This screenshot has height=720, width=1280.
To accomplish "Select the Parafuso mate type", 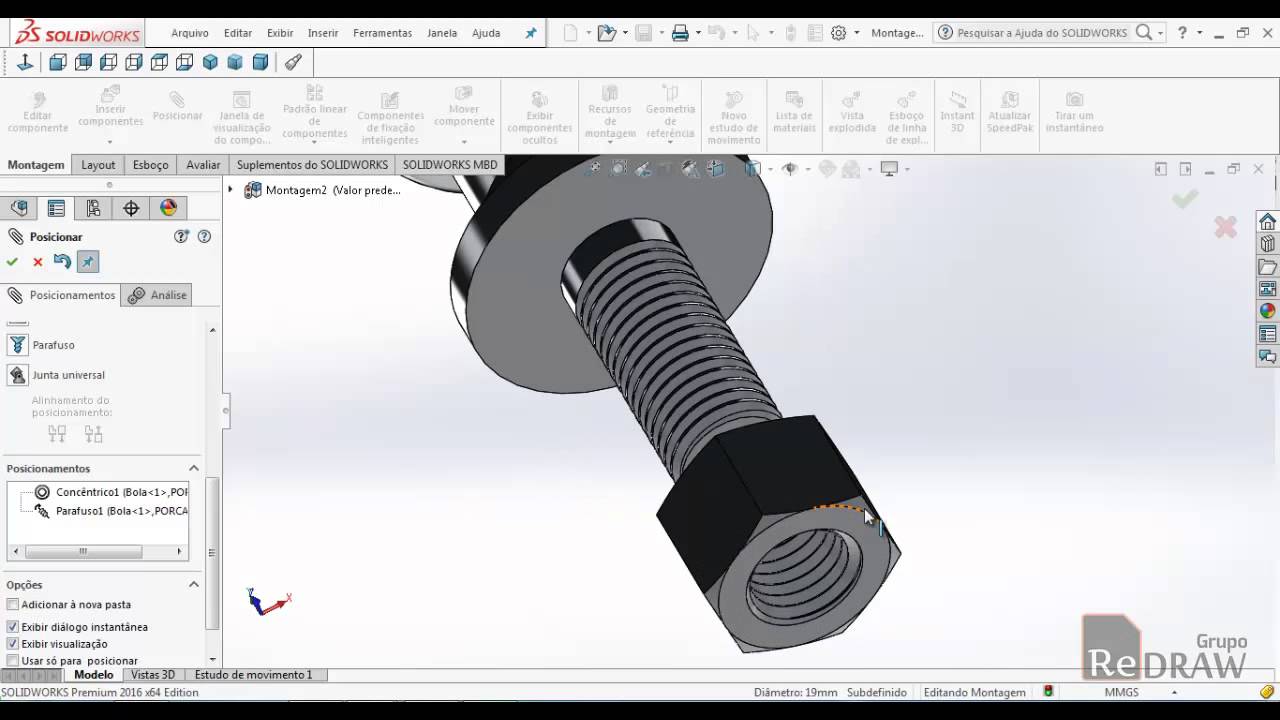I will tap(17, 345).
